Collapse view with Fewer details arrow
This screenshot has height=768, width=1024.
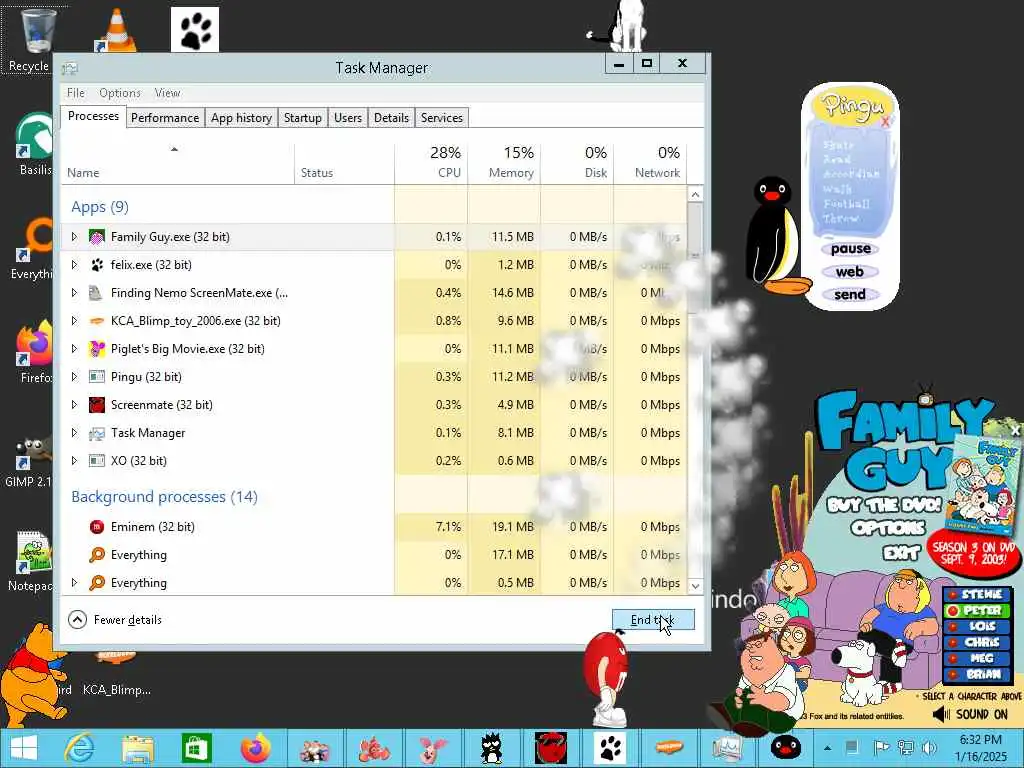point(77,620)
